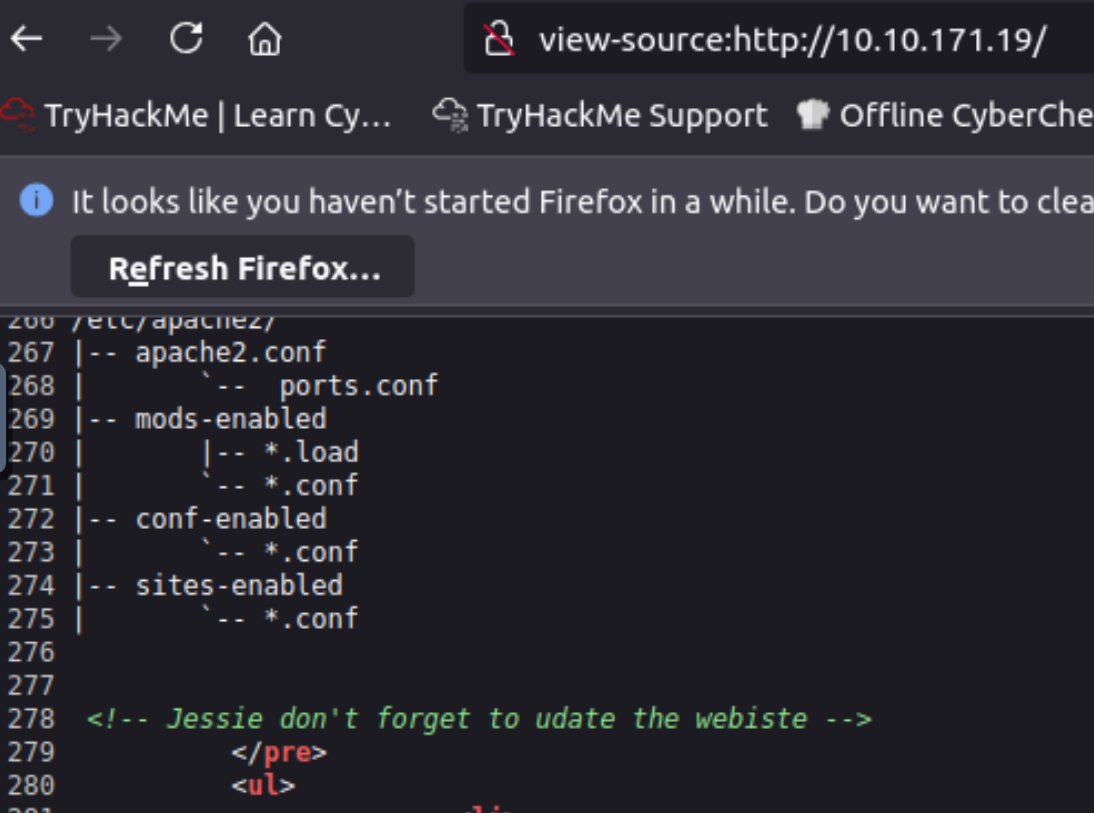The width and height of the screenshot is (1094, 813).
Task: Click the ul tag on line 280
Action: coord(263,785)
